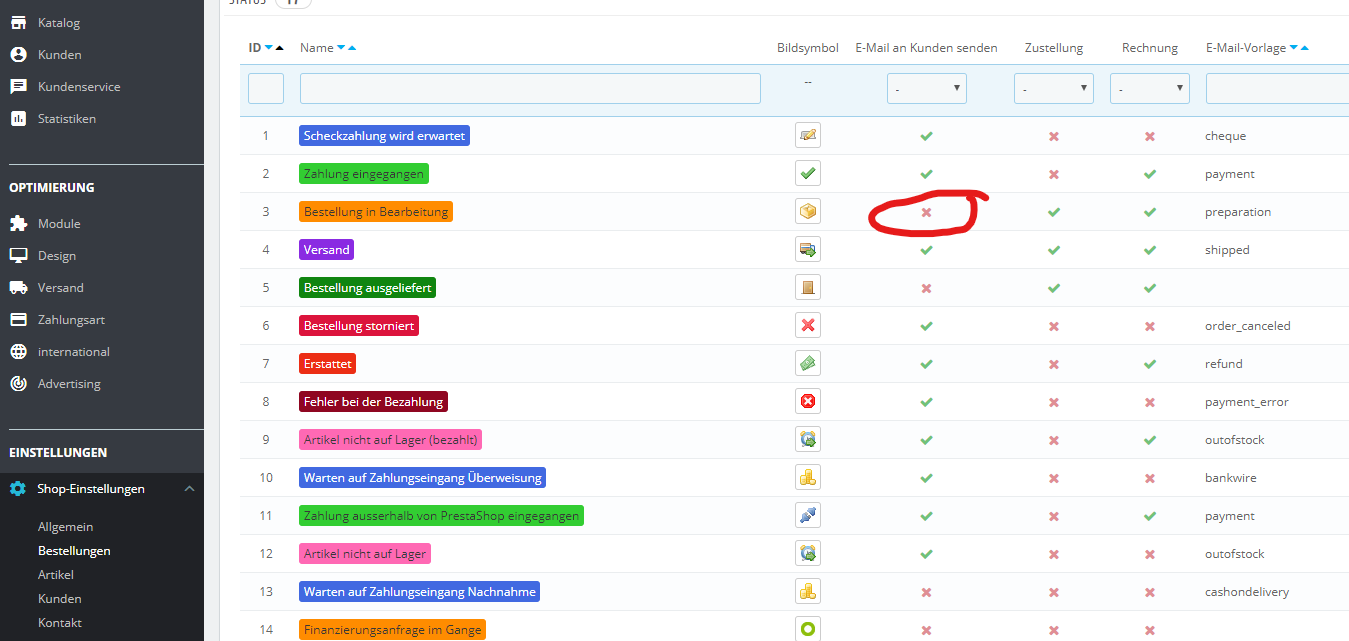Open the Artikel submenu item
Image resolution: width=1349 pixels, height=641 pixels.
(56, 575)
